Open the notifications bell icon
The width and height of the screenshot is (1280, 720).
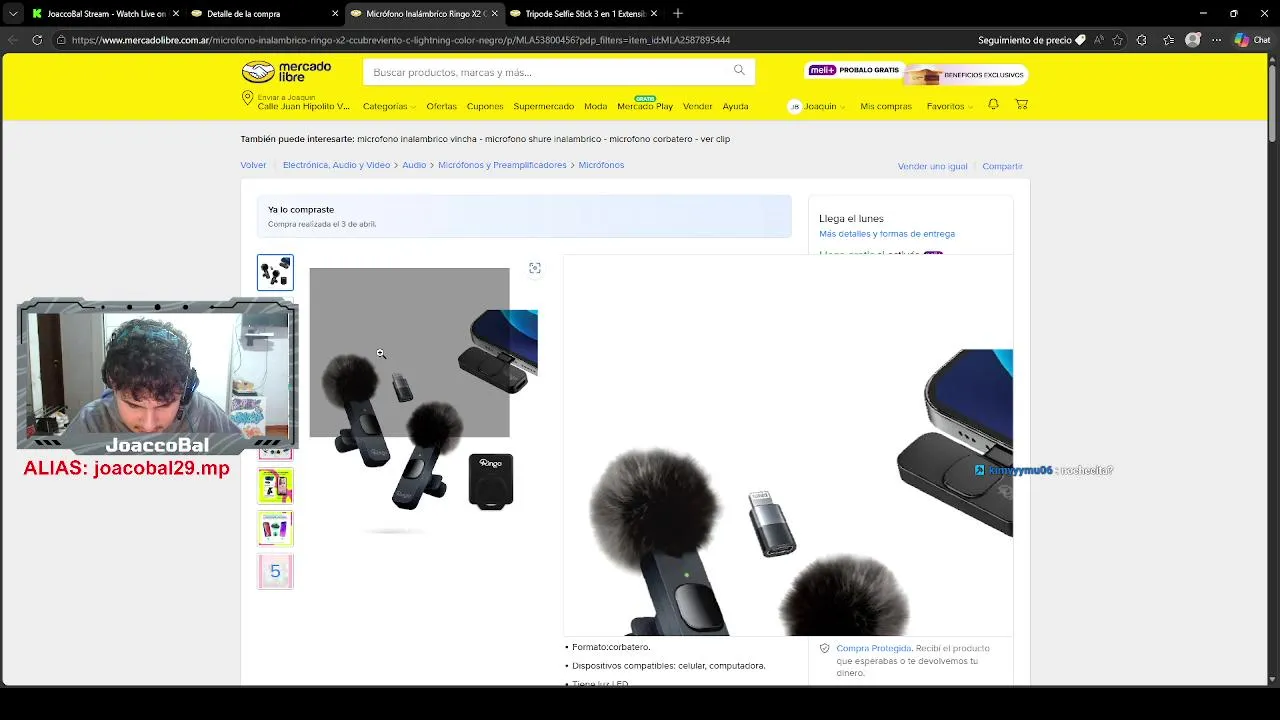(993, 104)
